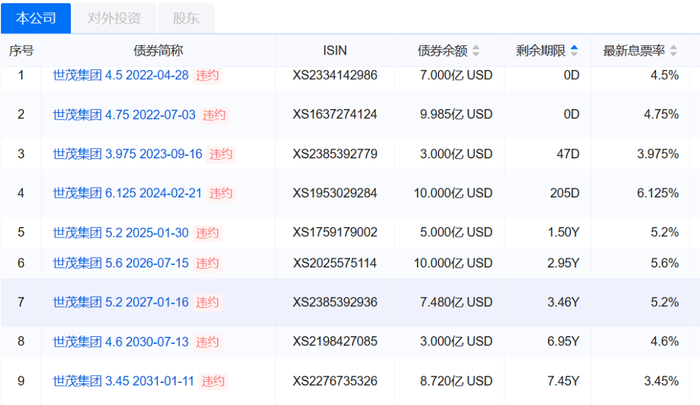Switch to the 本公司 tab
The width and height of the screenshot is (700, 405).
coord(37,17)
